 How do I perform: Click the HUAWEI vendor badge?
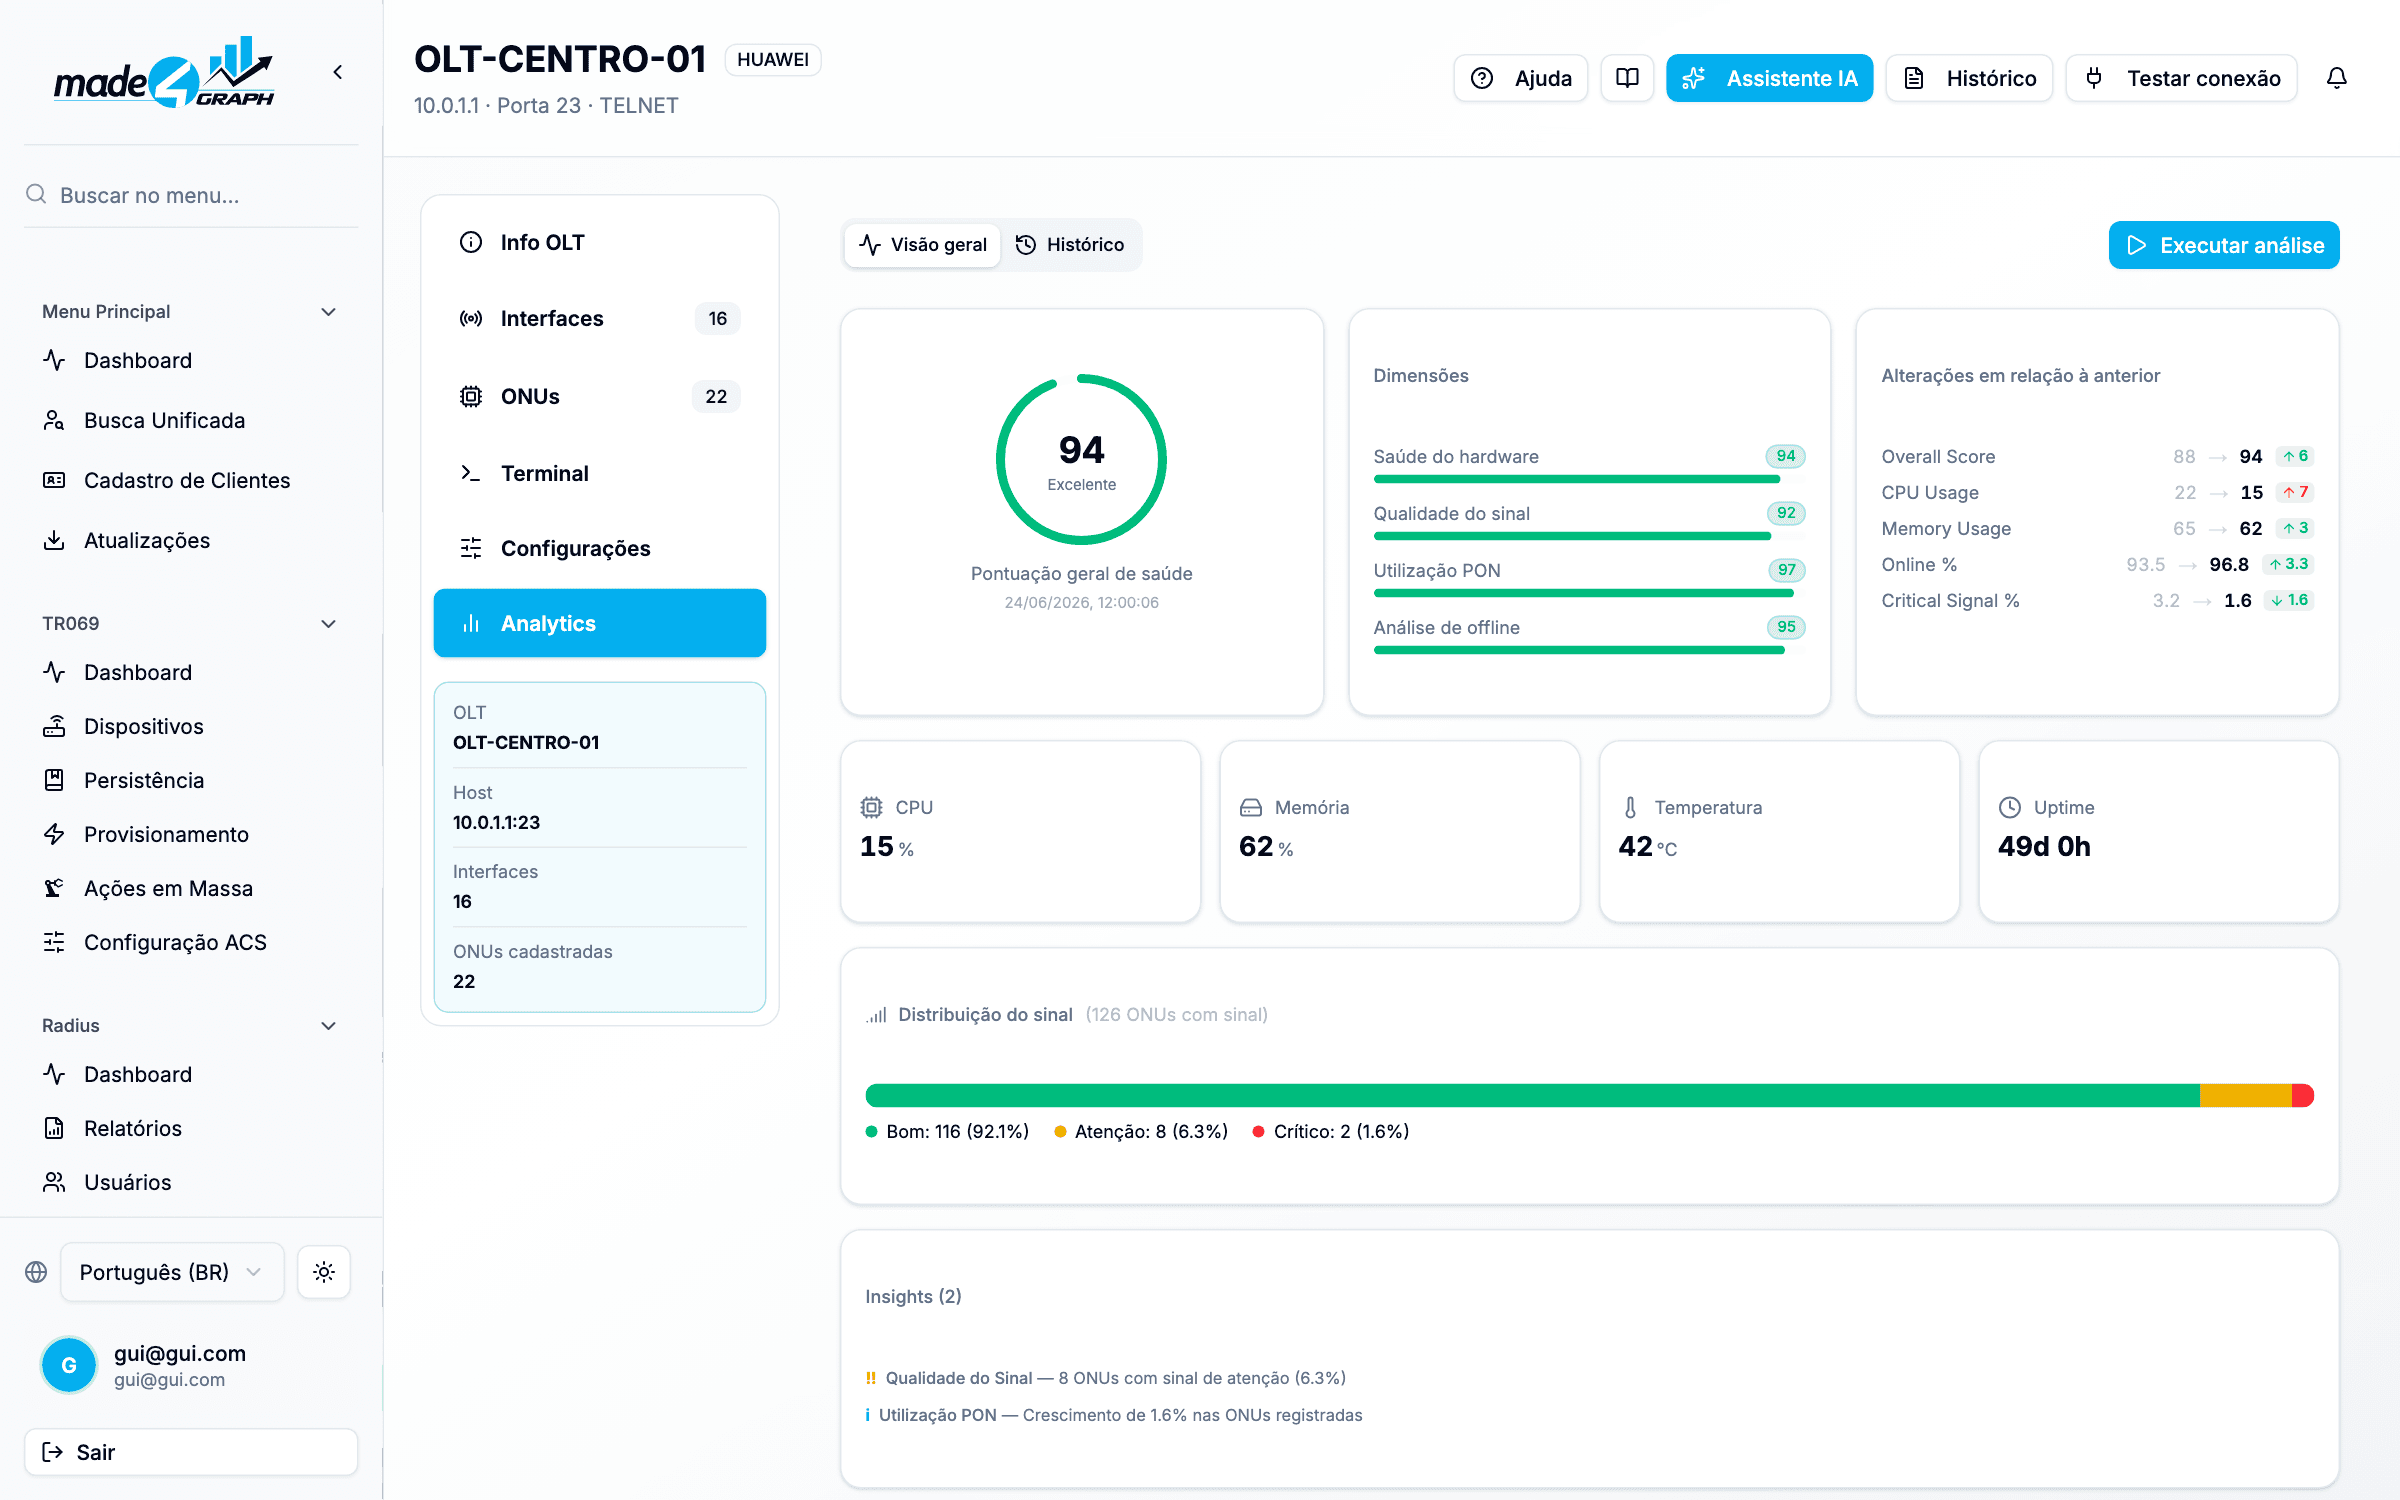point(773,60)
